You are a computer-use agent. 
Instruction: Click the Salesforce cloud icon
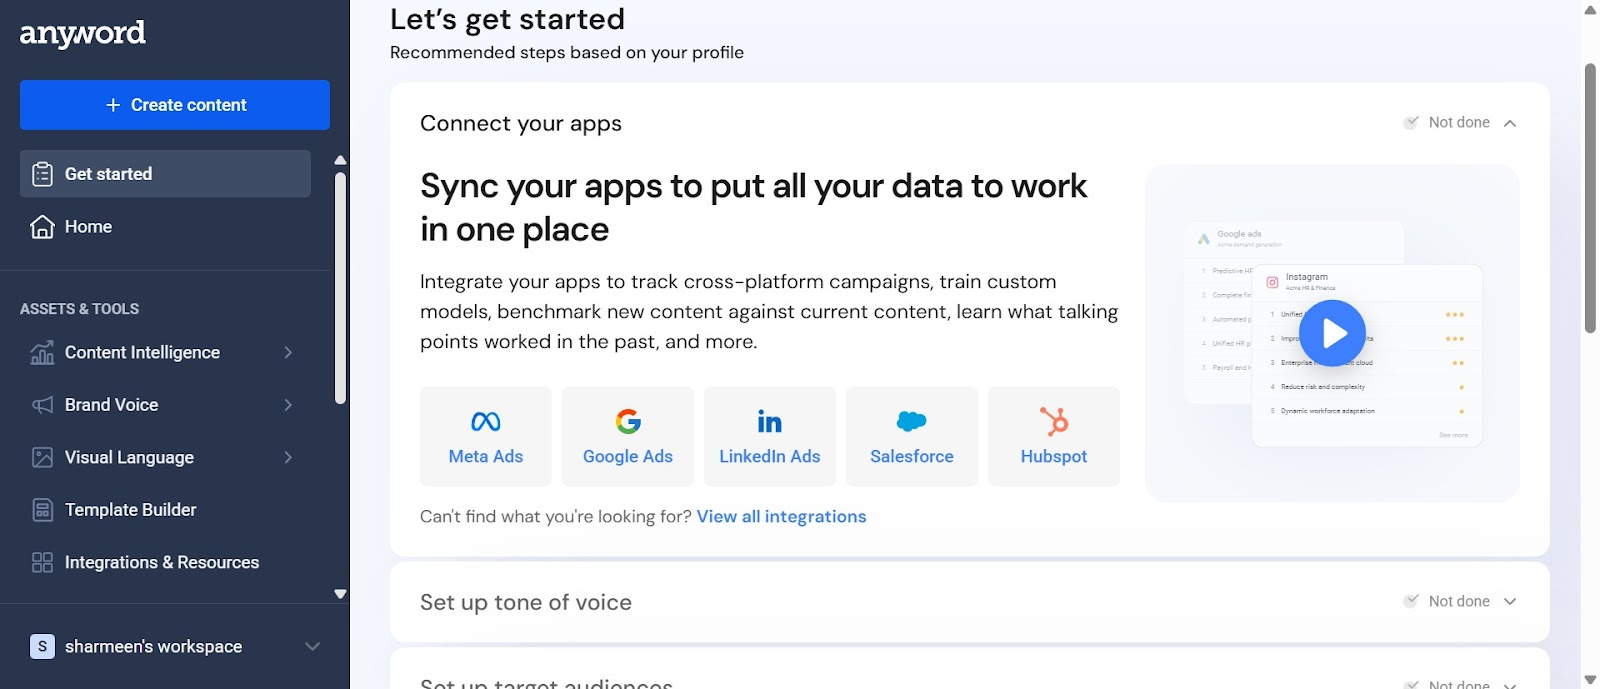(x=912, y=422)
